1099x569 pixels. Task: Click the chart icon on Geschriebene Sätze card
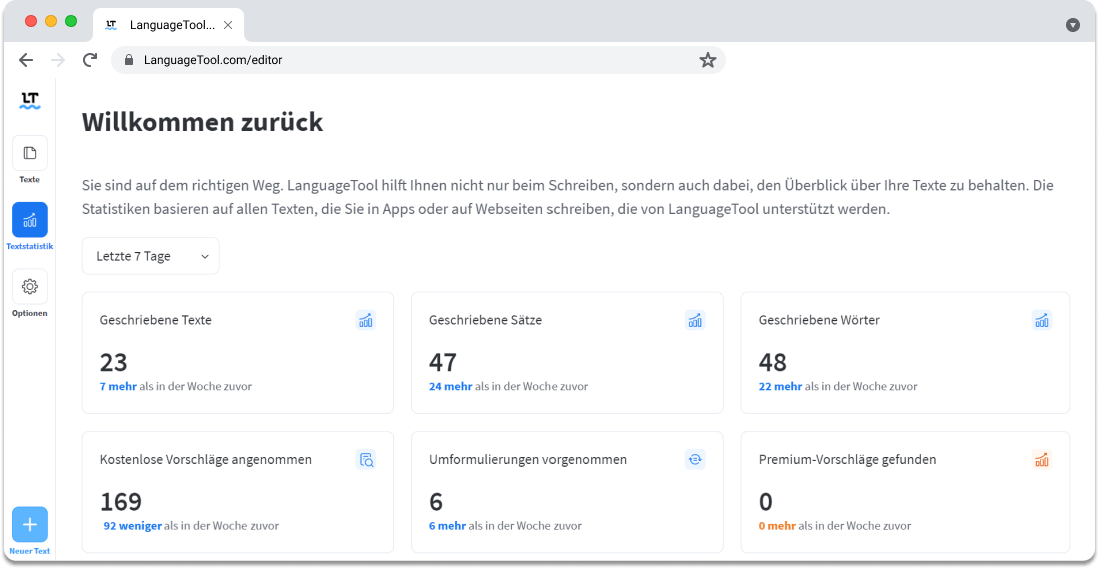click(695, 320)
